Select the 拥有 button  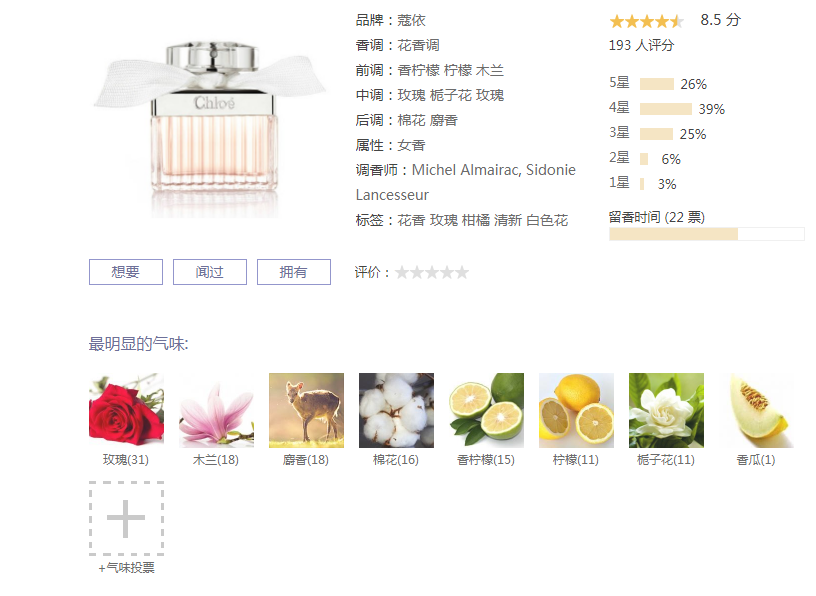click(294, 272)
